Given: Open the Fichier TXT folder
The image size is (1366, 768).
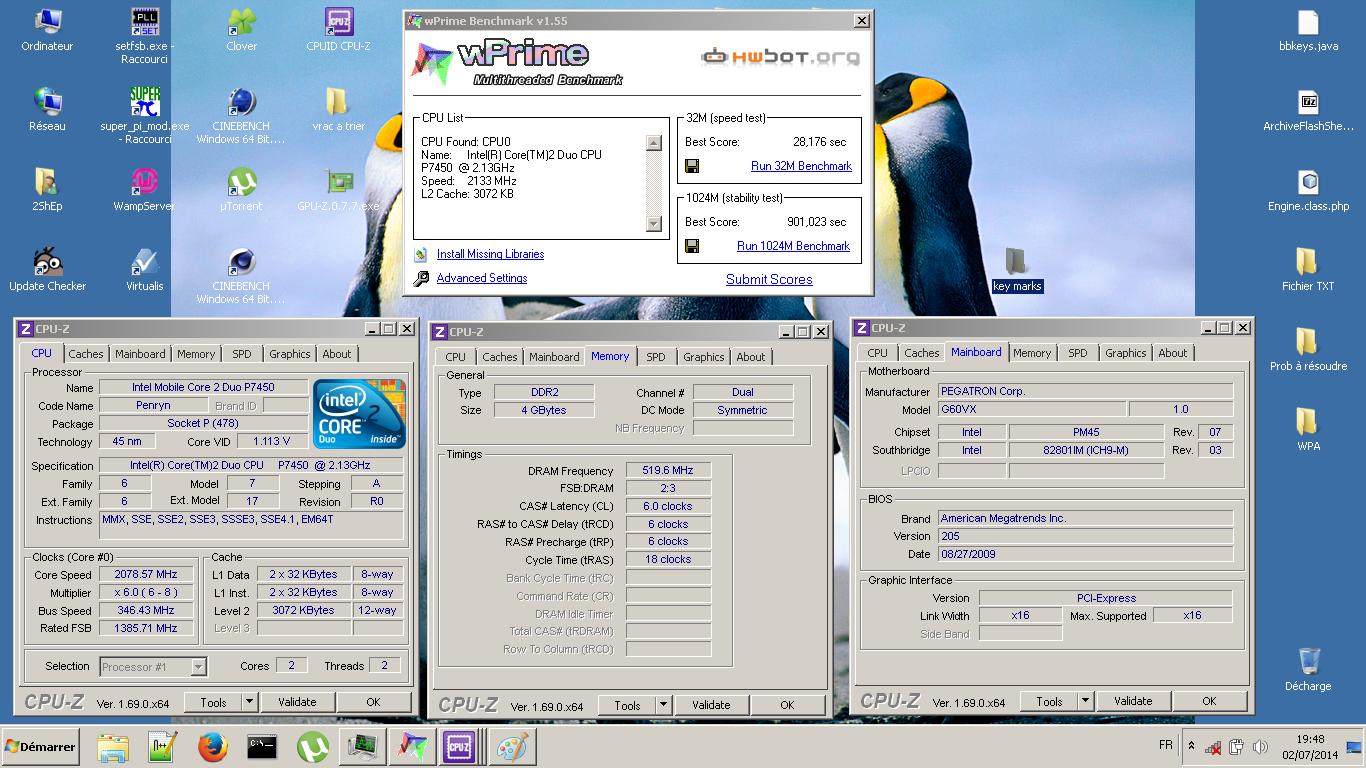Looking at the screenshot, I should (x=1308, y=270).
